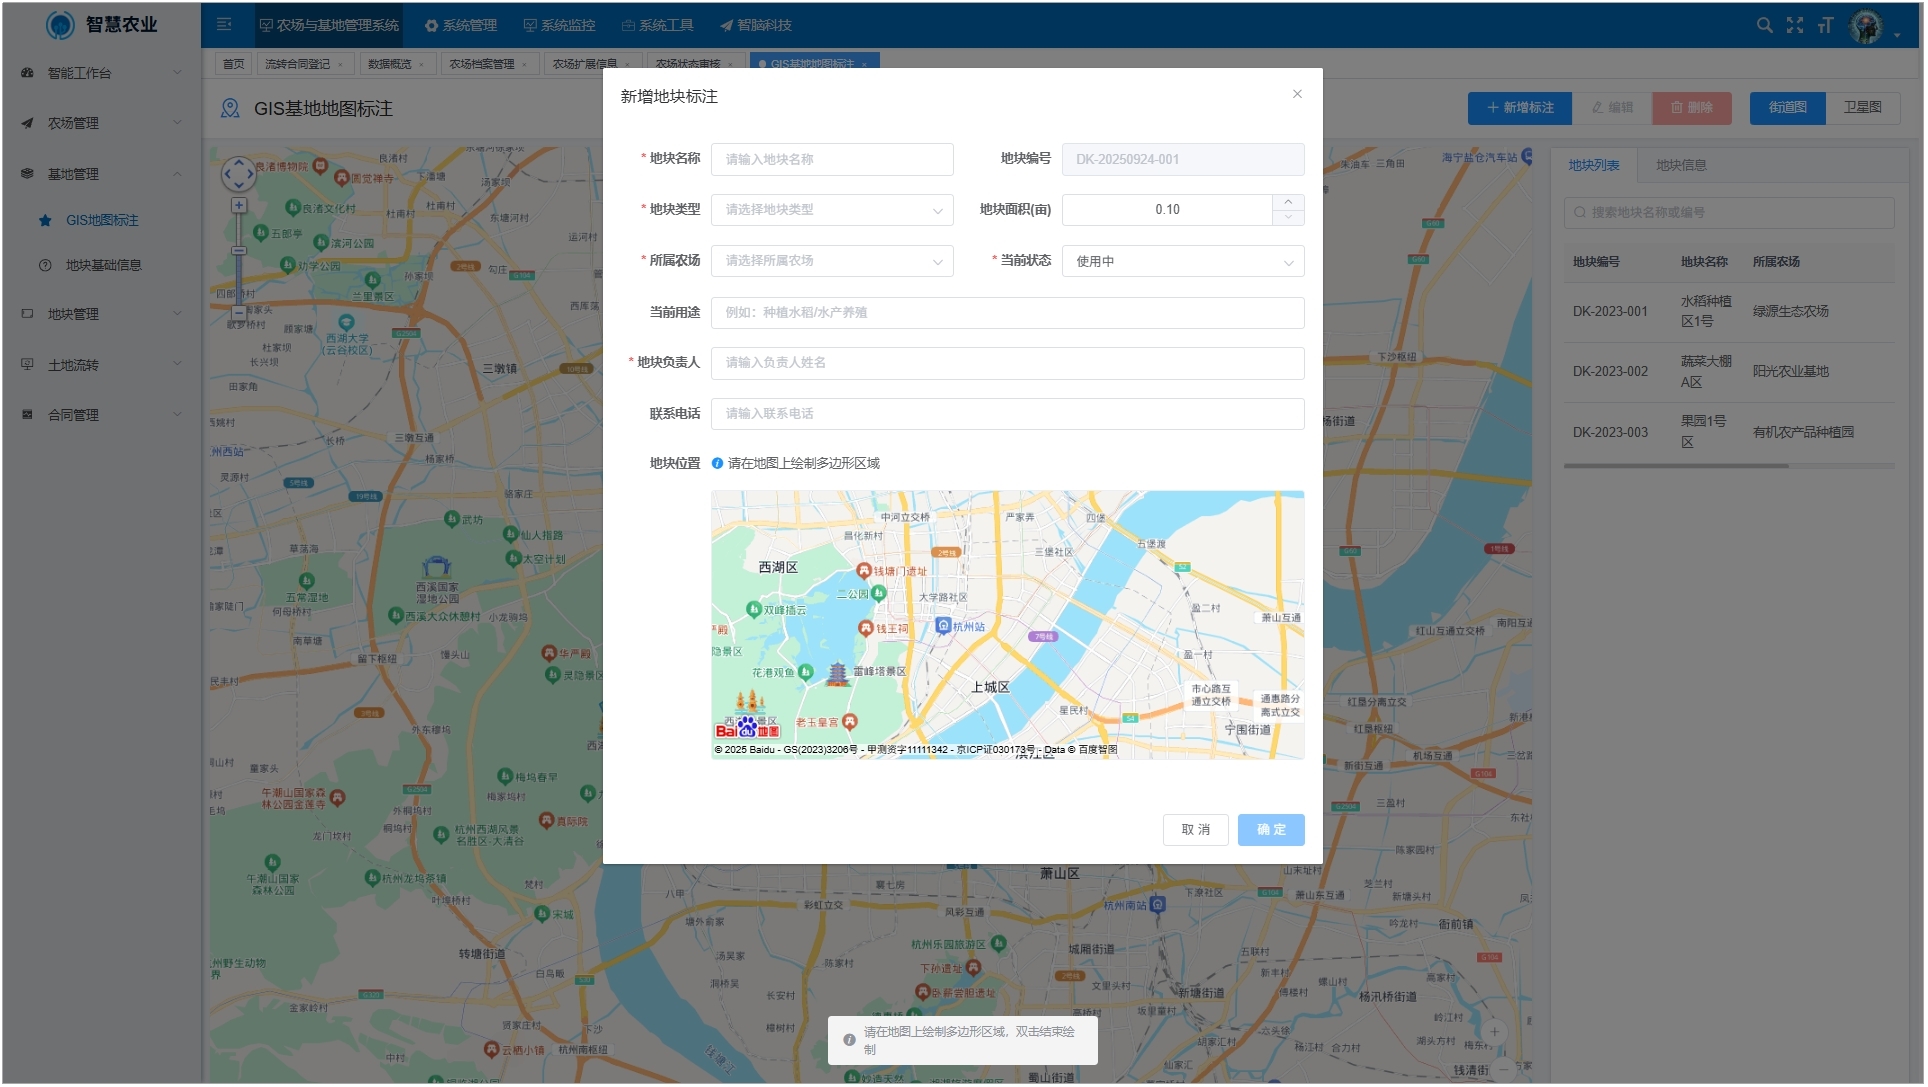Click the 确定 button to confirm

pyautogui.click(x=1271, y=829)
